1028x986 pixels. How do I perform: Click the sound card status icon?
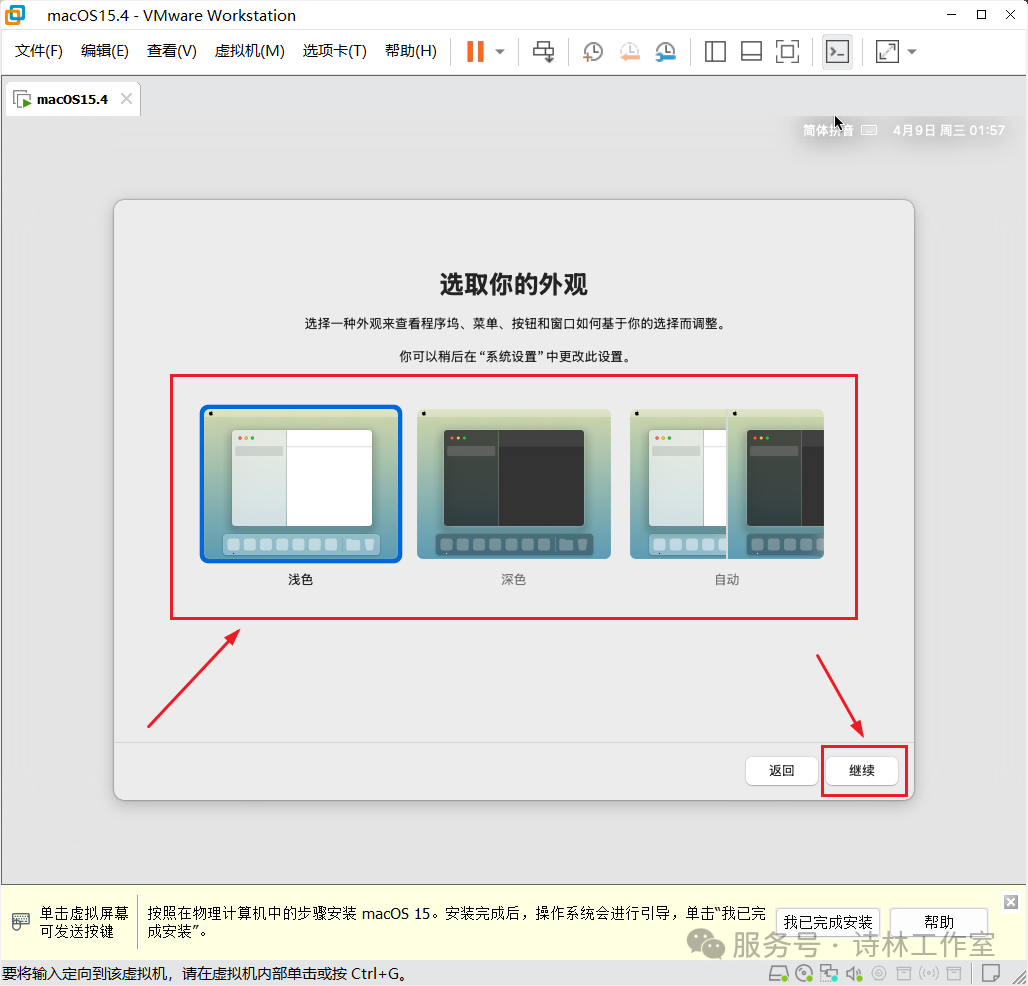coord(854,974)
